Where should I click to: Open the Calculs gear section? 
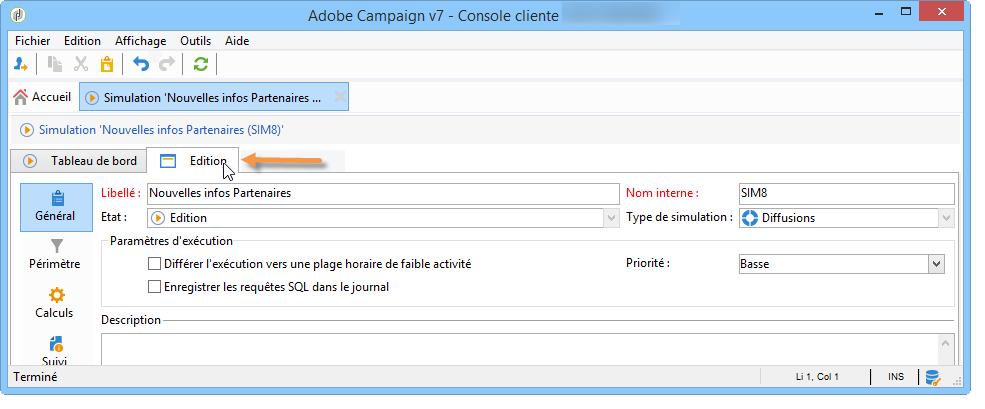tap(55, 303)
